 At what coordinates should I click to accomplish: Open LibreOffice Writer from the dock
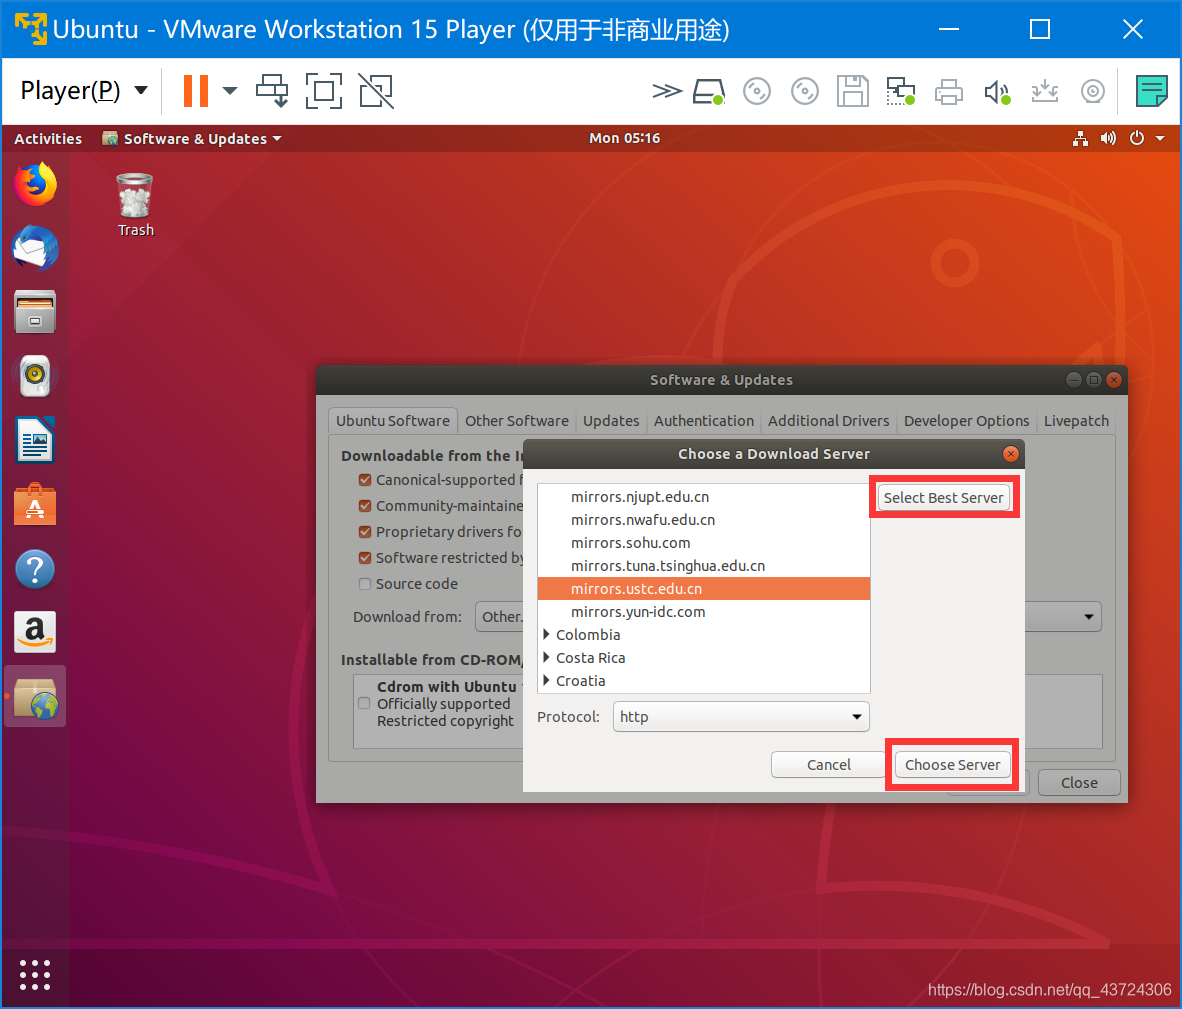[x=35, y=439]
